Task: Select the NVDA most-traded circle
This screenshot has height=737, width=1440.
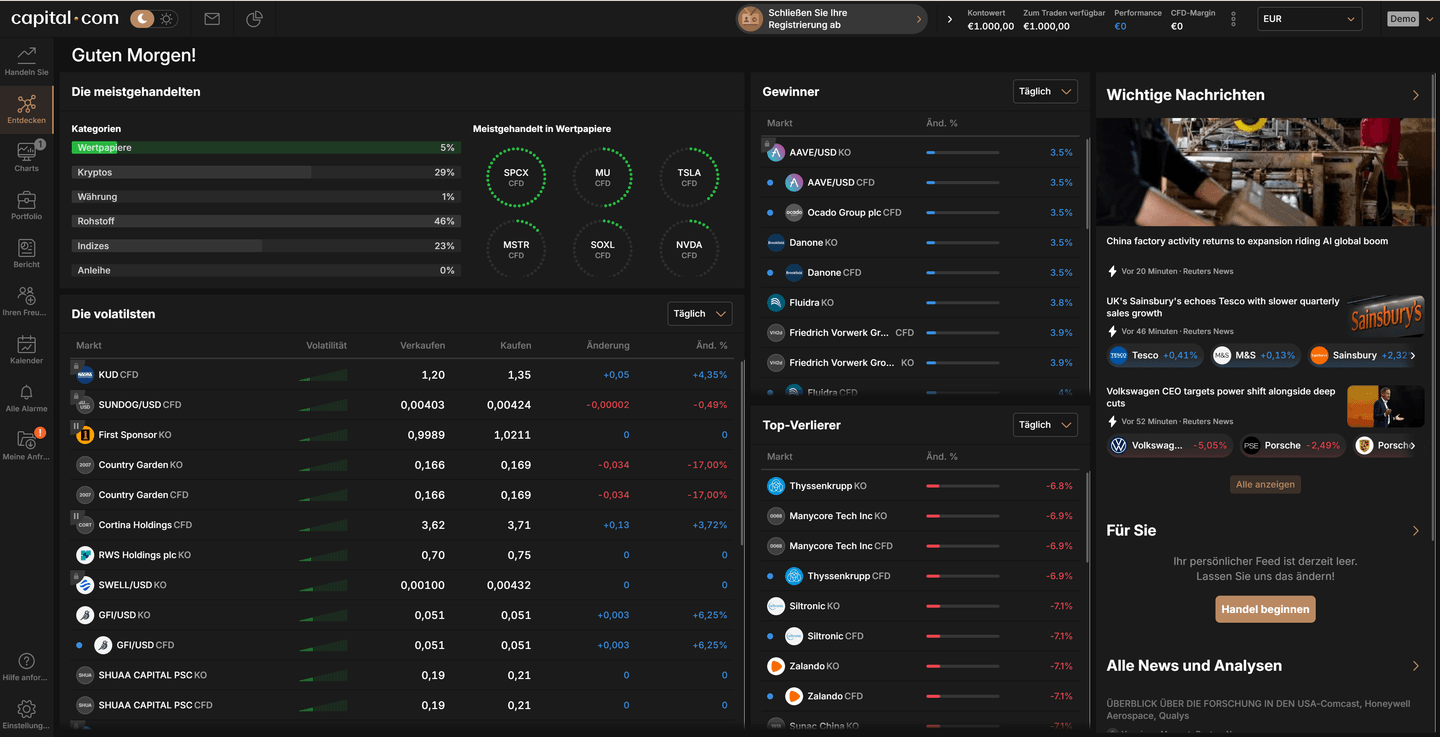Action: tap(689, 249)
